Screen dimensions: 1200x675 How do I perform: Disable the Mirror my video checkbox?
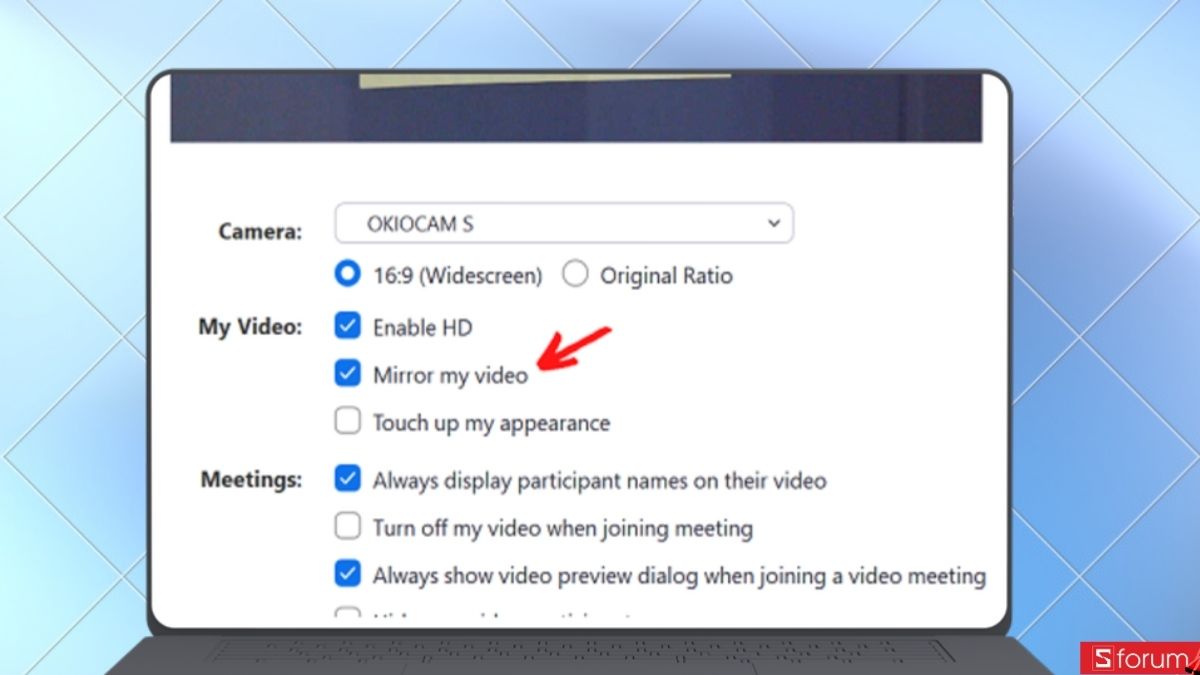click(347, 374)
